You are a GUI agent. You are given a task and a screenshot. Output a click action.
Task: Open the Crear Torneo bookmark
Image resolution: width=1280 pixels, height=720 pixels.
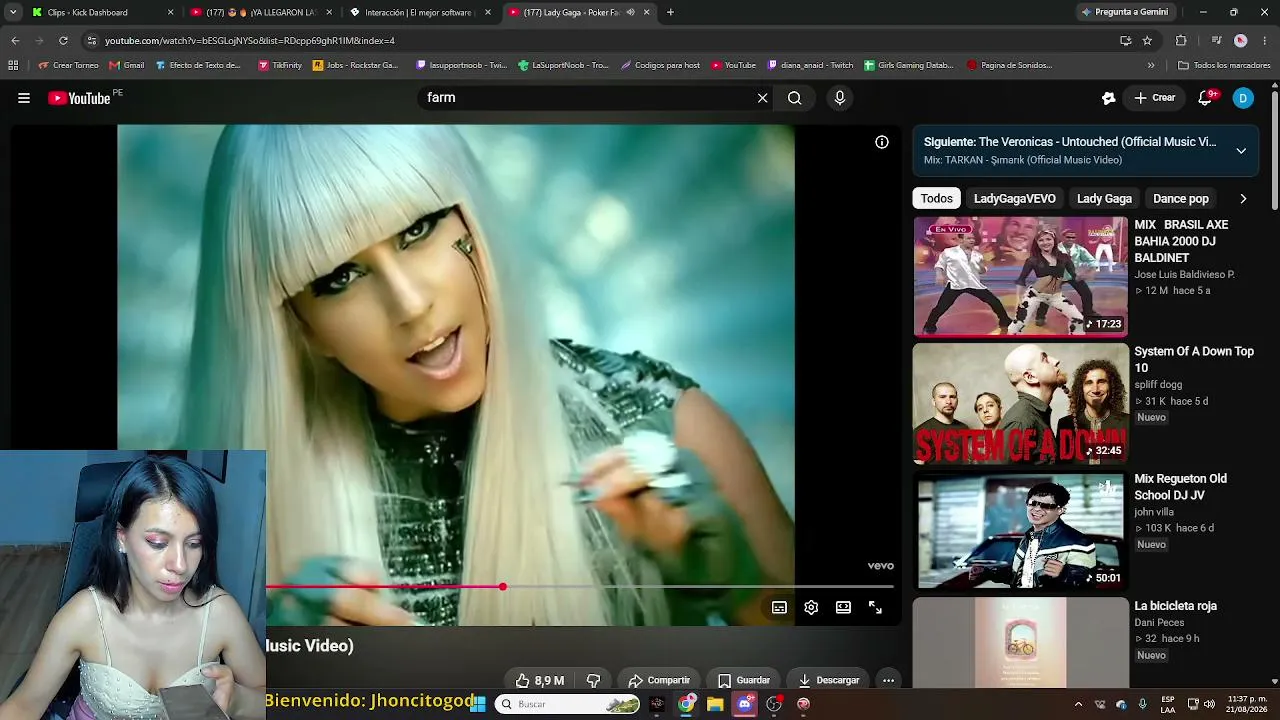point(68,65)
